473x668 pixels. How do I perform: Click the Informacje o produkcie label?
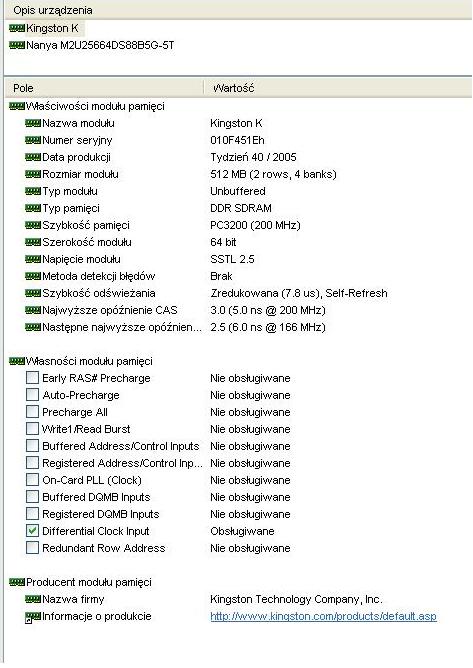click(97, 616)
